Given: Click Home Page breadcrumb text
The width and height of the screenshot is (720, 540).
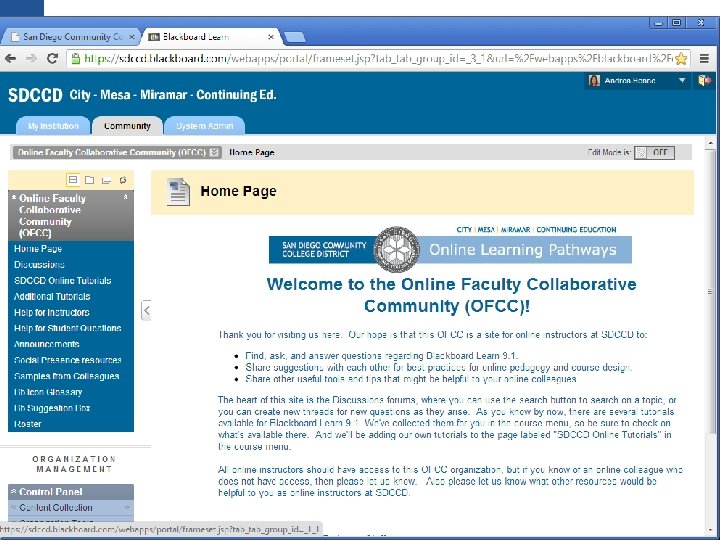Looking at the screenshot, I should (252, 152).
